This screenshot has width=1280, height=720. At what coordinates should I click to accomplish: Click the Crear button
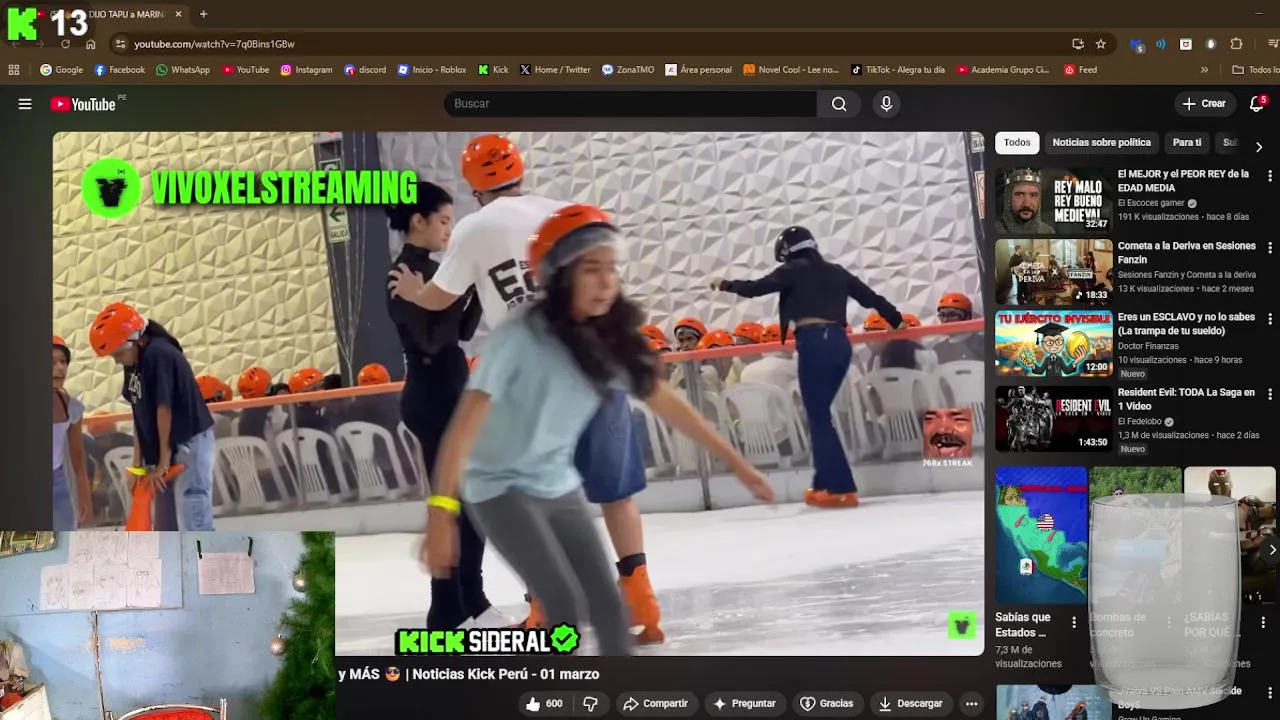[1204, 104]
